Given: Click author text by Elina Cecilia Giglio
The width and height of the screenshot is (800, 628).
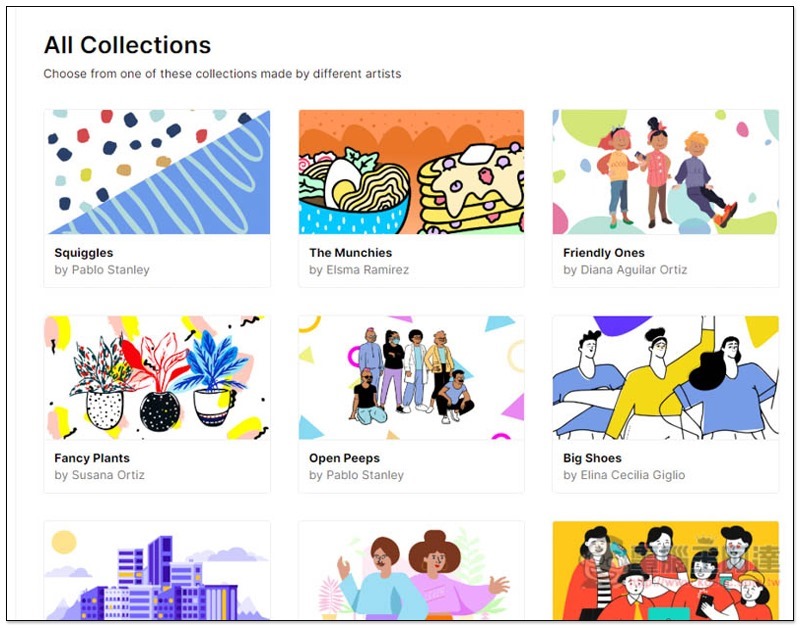Looking at the screenshot, I should click(x=624, y=475).
